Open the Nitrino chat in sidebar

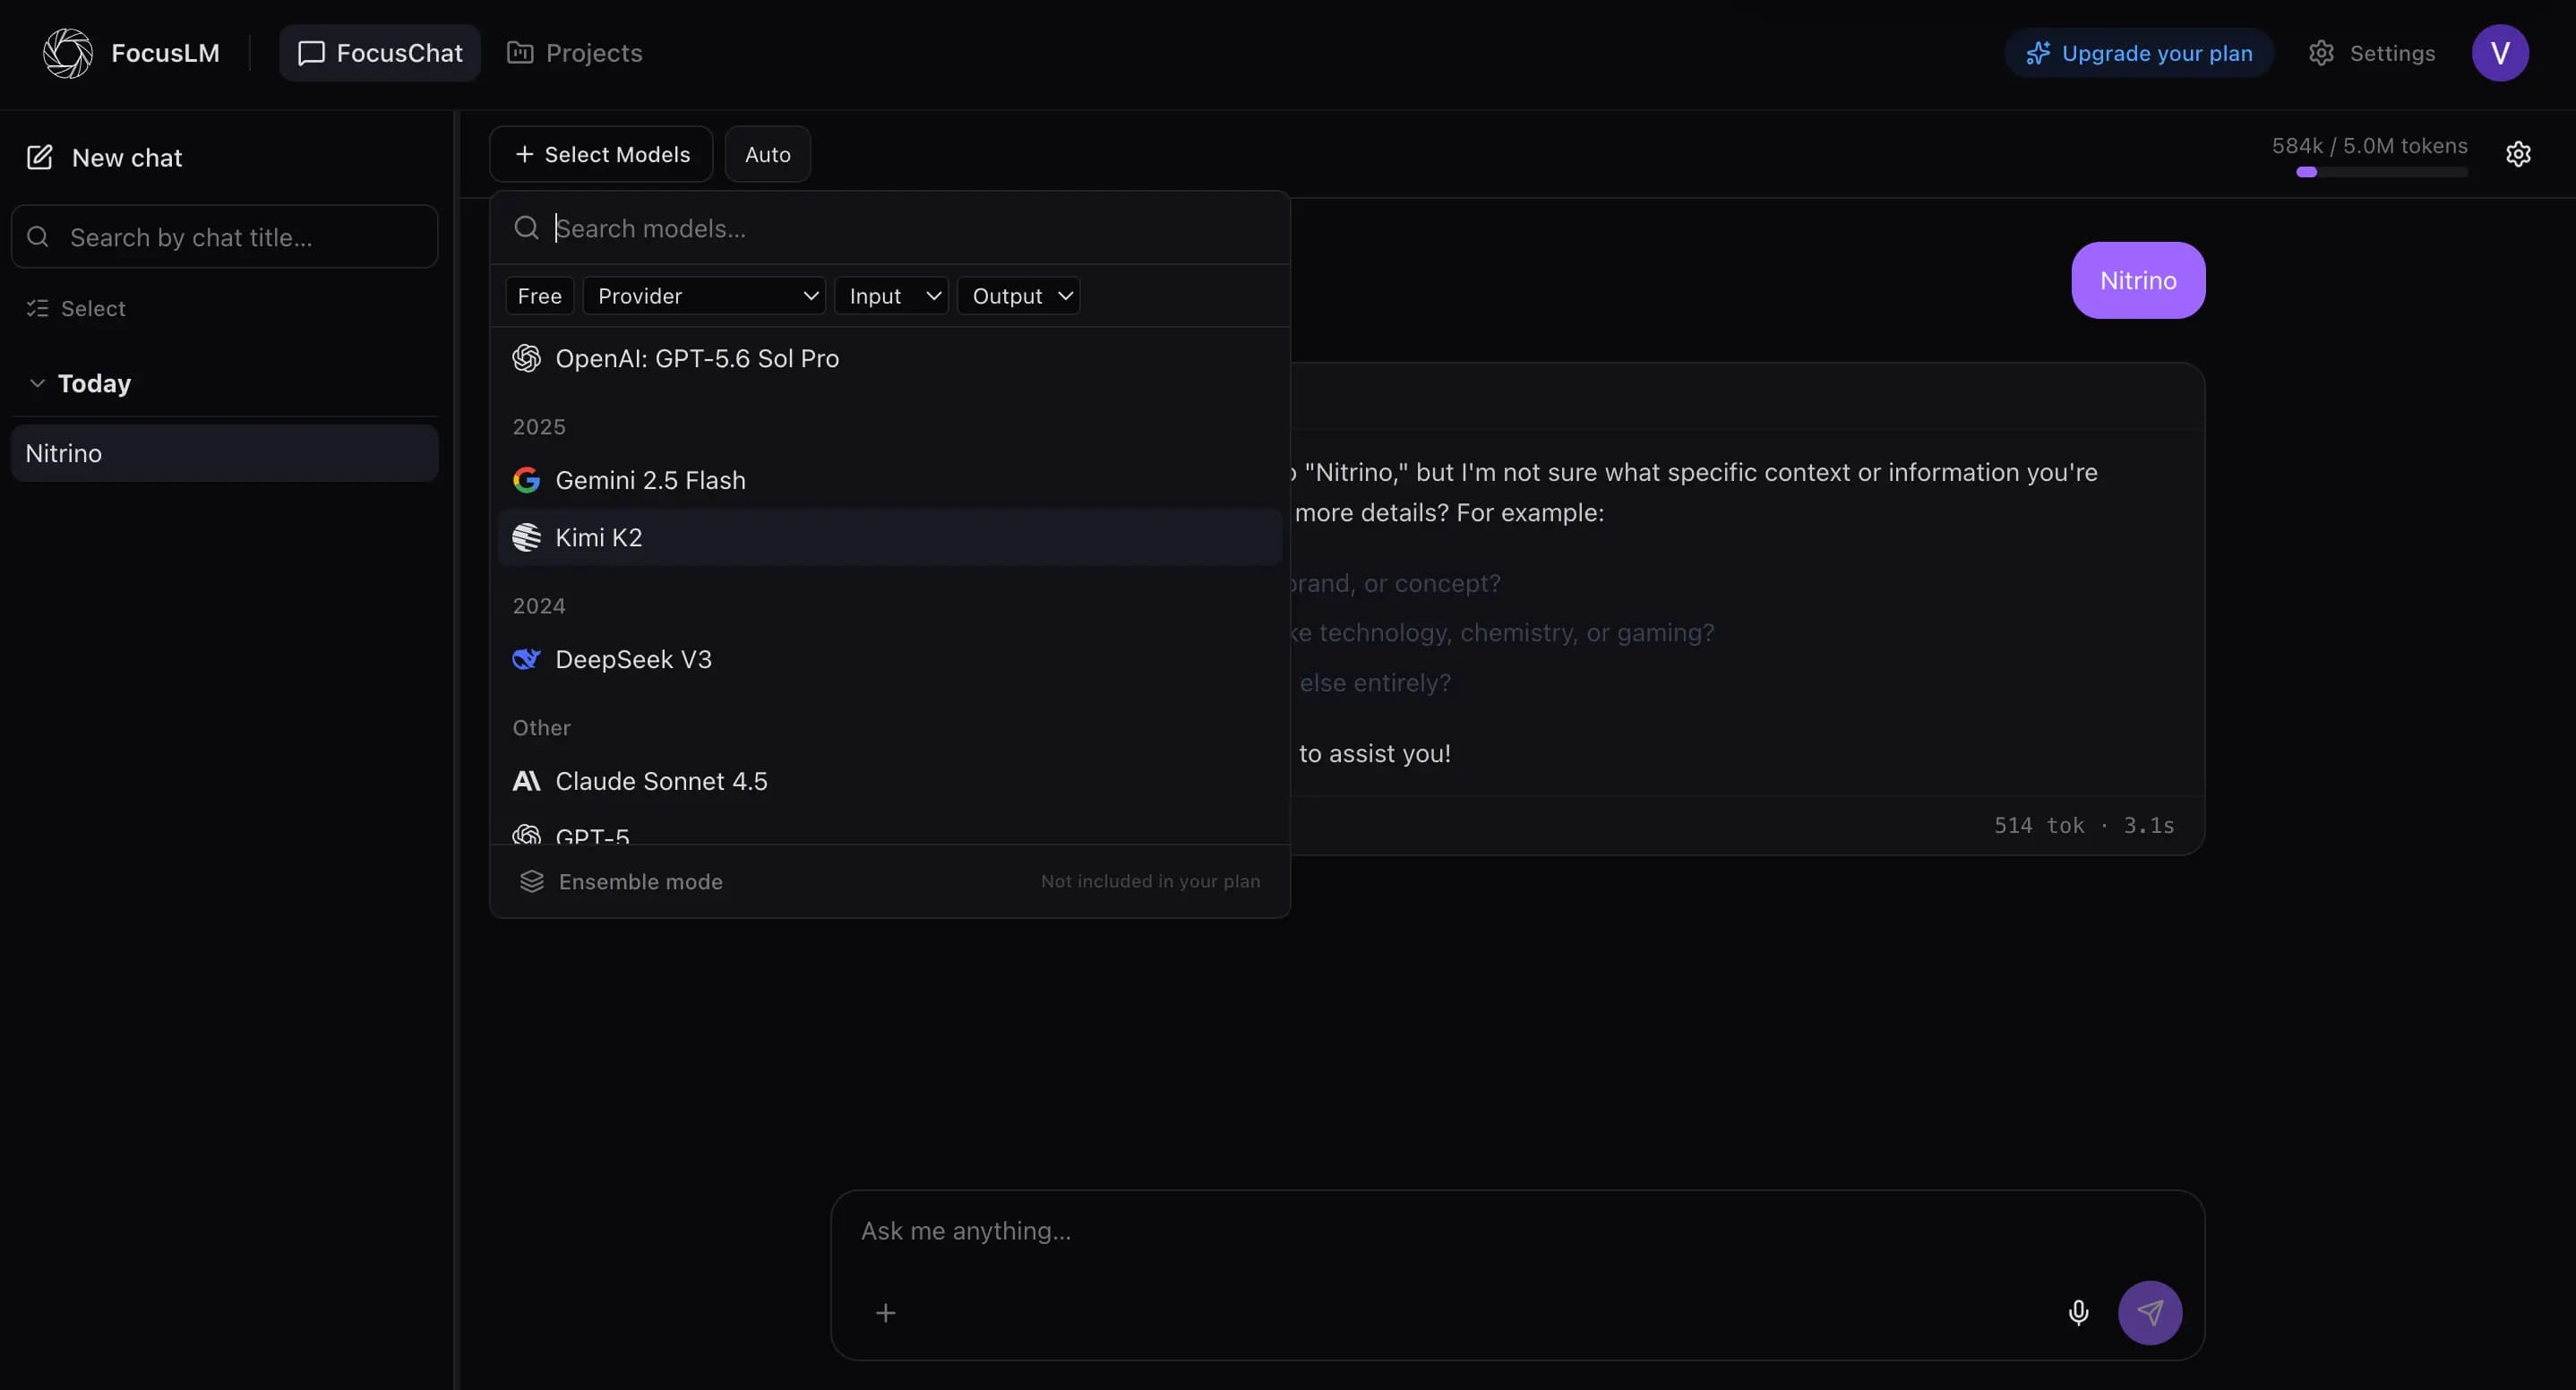coord(225,453)
